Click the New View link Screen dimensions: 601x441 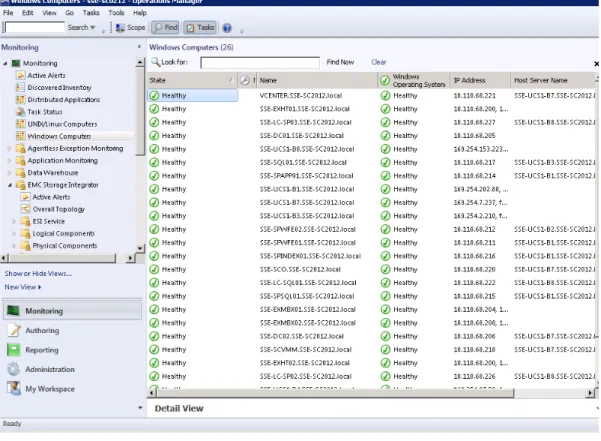coord(23,287)
